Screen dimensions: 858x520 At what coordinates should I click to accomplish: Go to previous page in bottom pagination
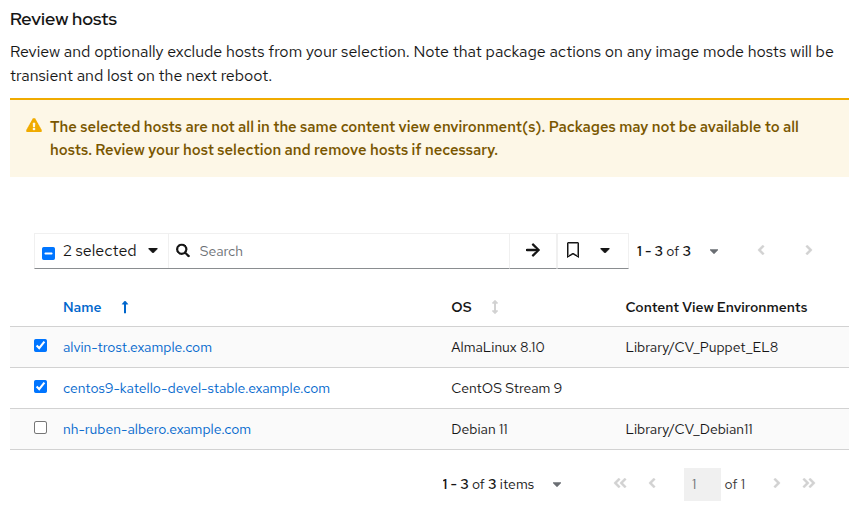click(652, 483)
